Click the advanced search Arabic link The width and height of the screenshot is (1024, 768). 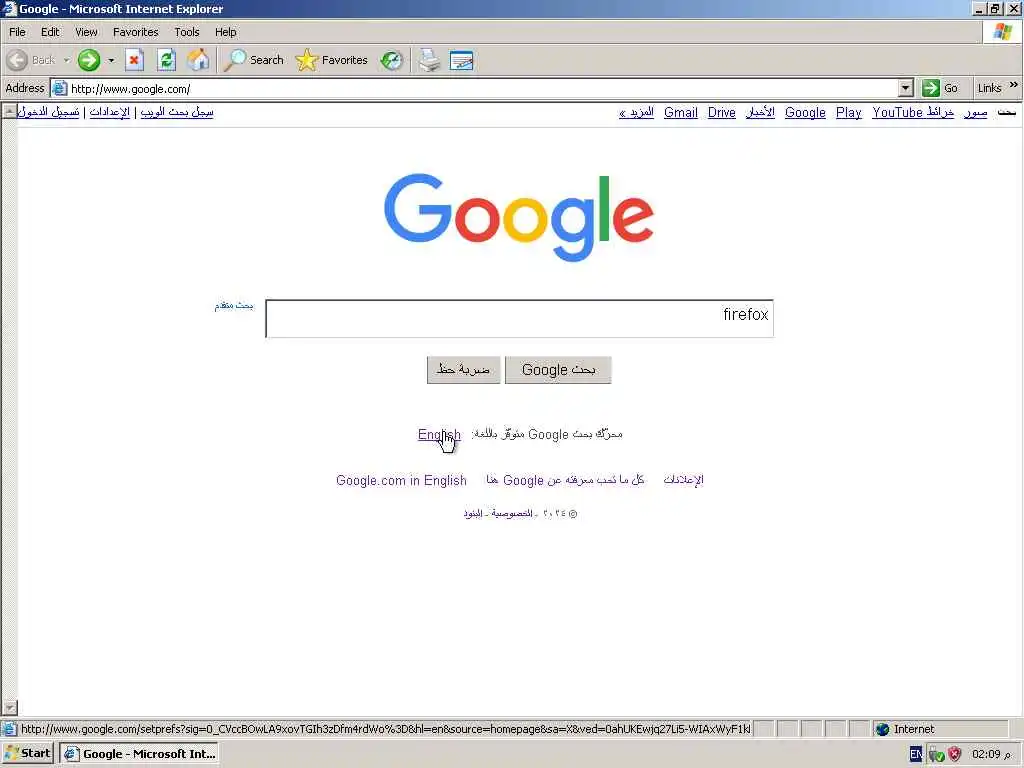click(234, 305)
